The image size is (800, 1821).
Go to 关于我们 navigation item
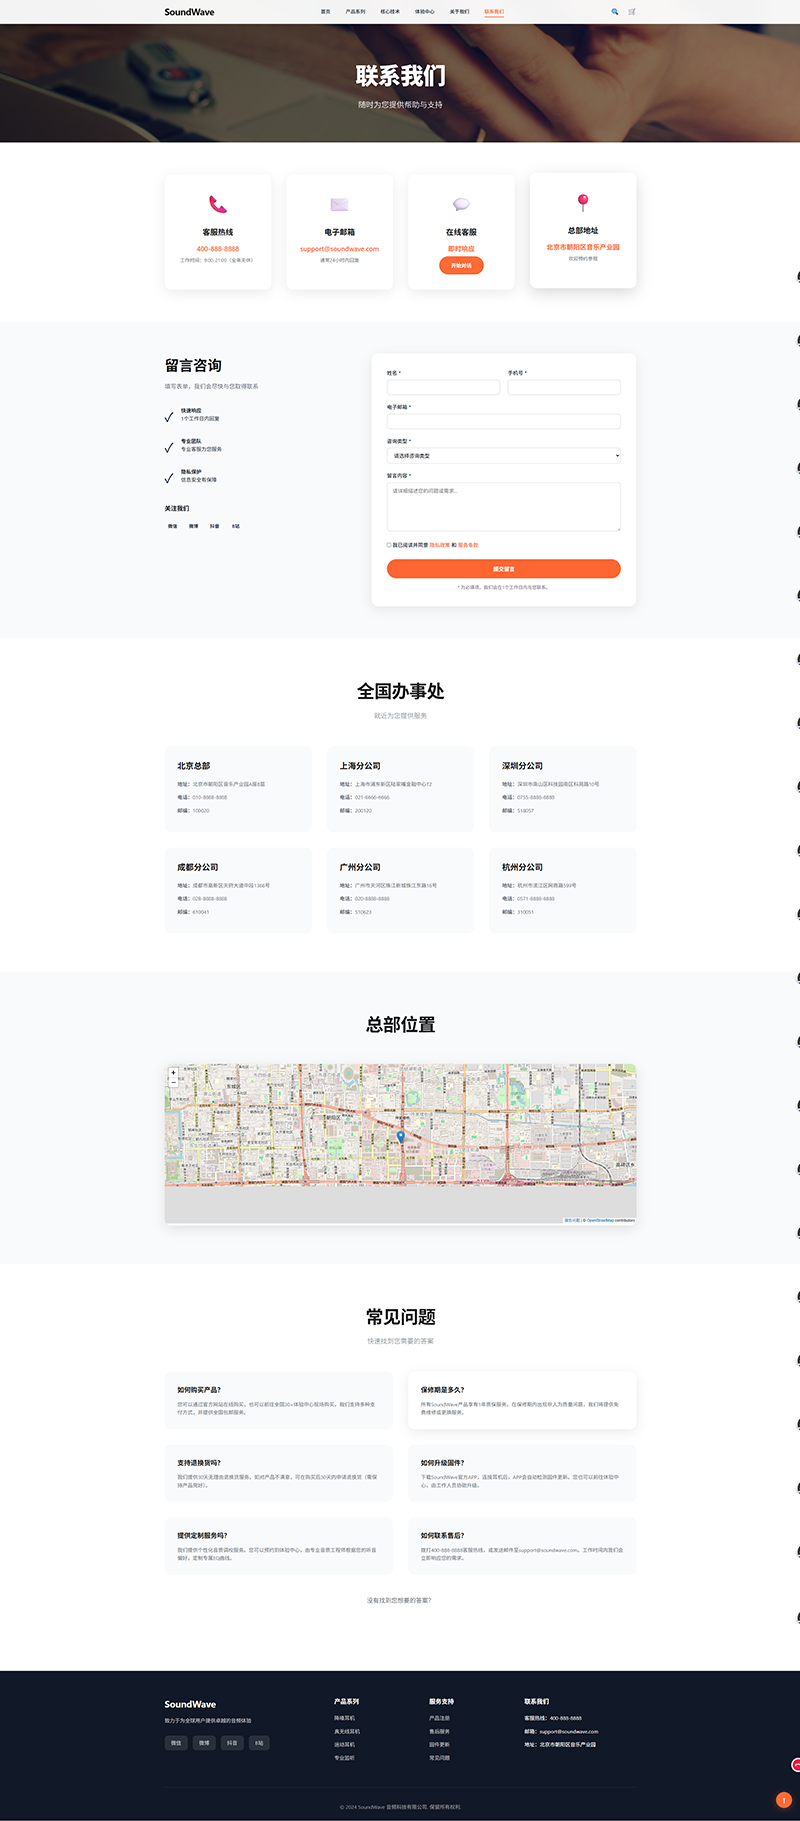coord(459,12)
